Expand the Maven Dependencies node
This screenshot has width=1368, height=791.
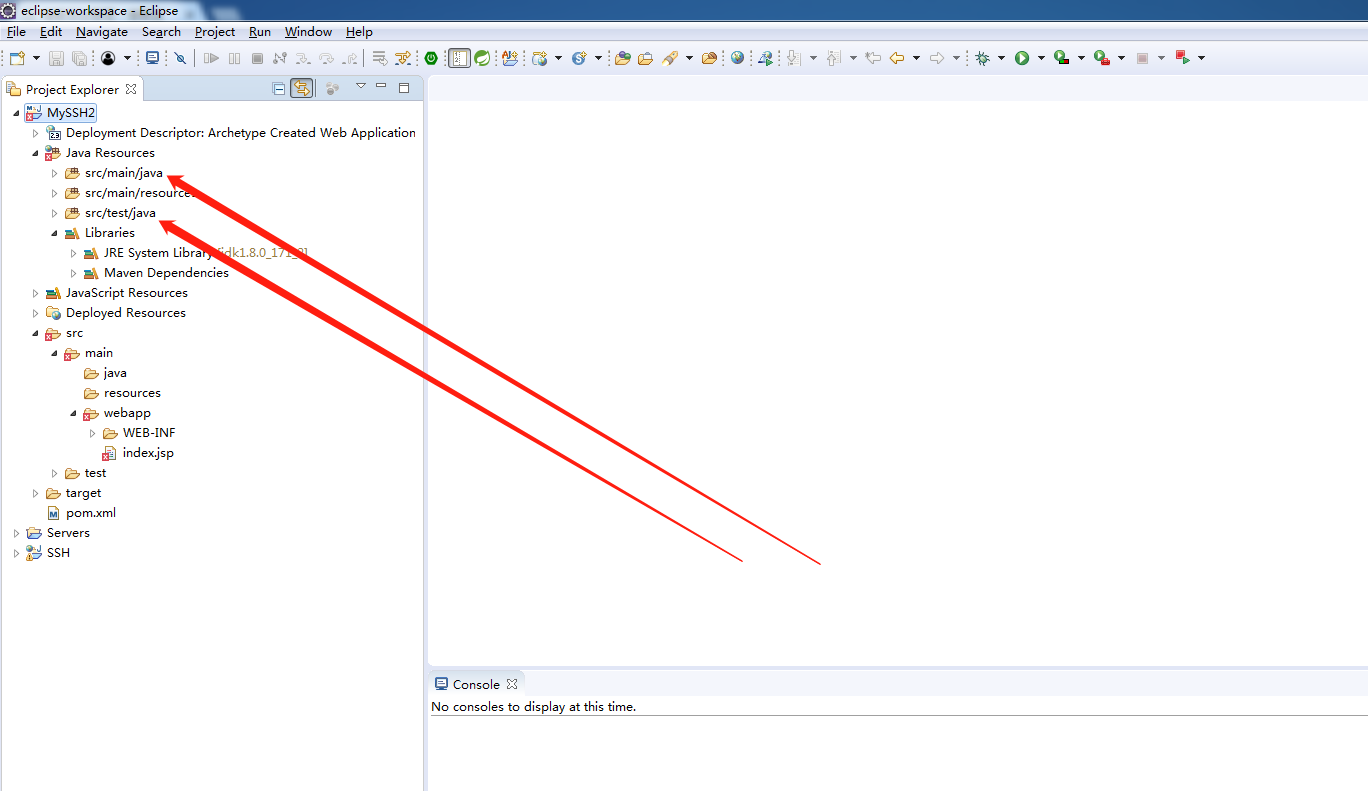point(74,273)
